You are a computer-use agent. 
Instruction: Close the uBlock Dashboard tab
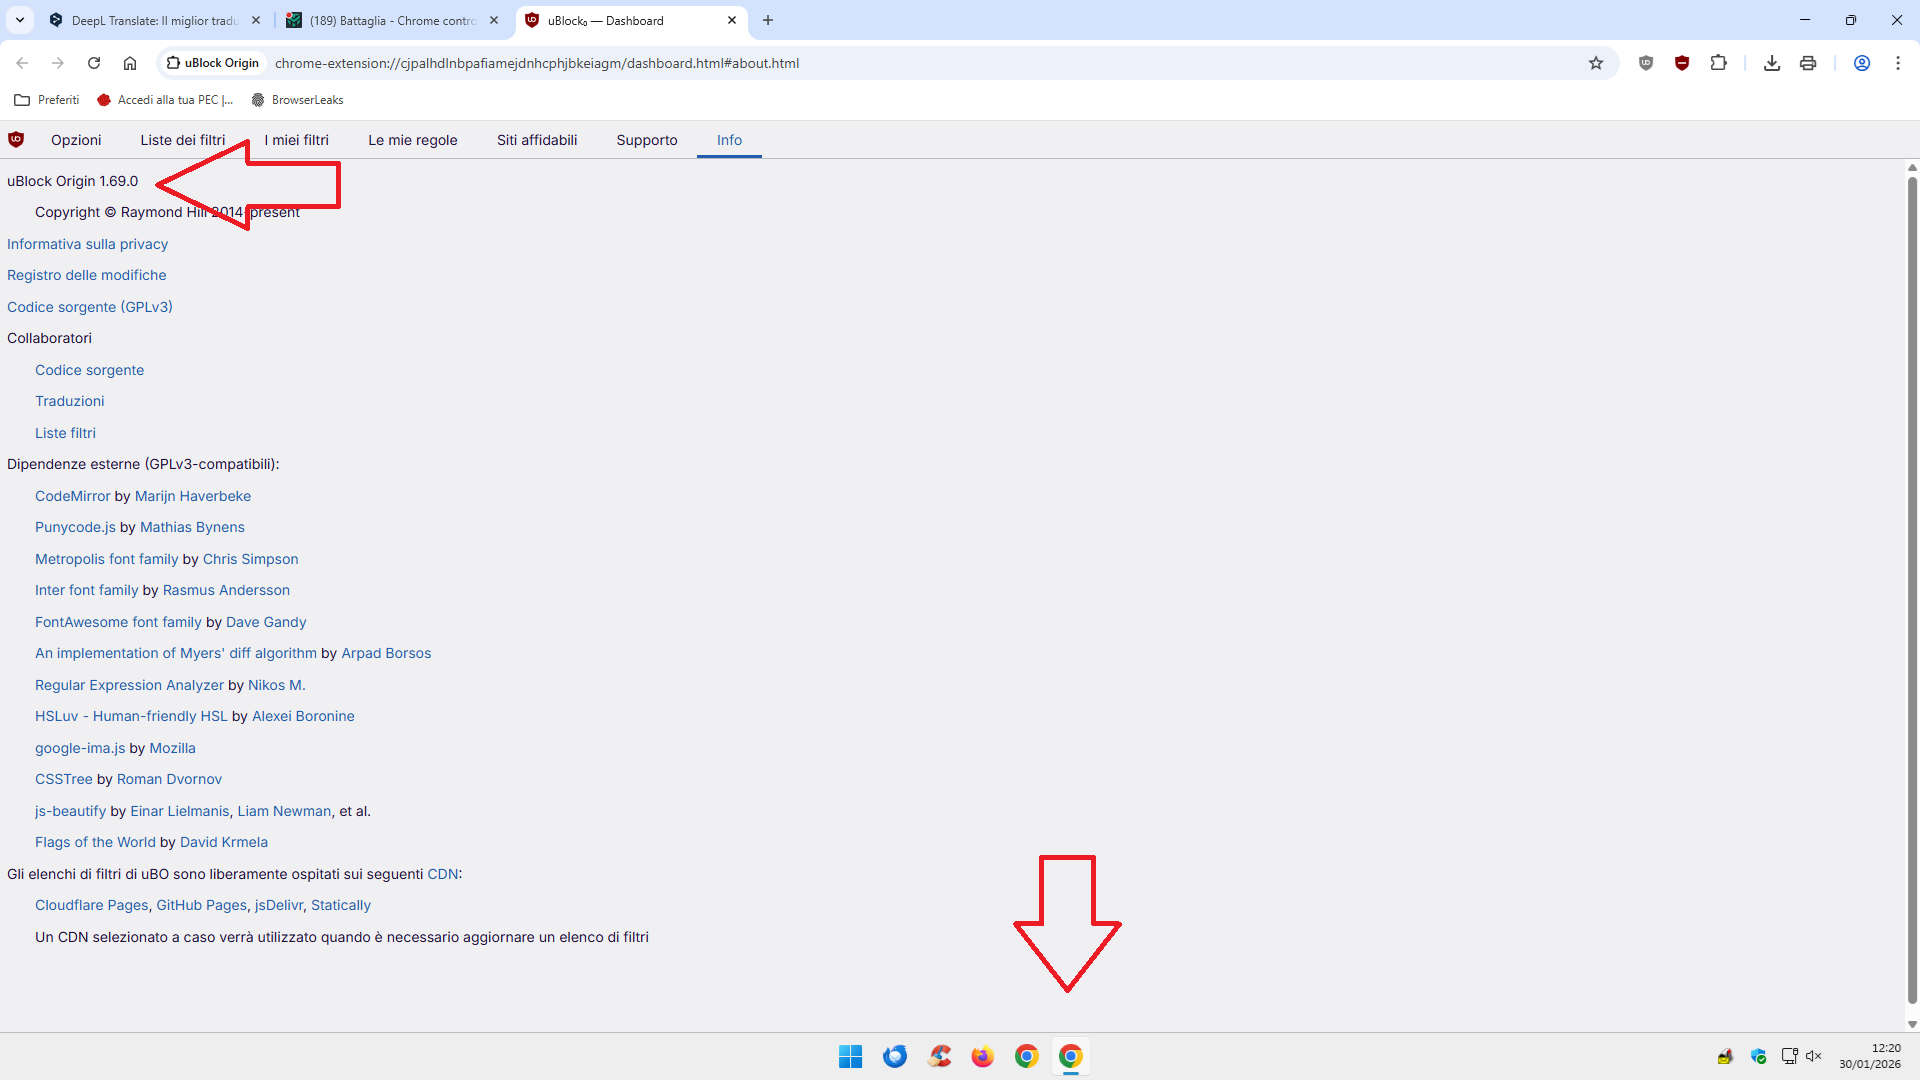pos(732,20)
